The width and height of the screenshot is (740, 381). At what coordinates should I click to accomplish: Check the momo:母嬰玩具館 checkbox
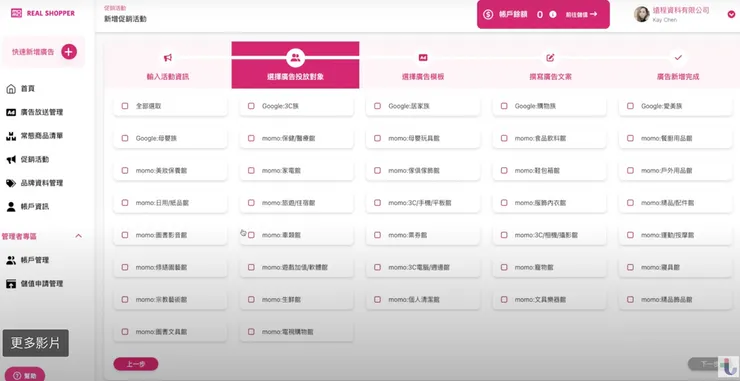click(x=378, y=138)
